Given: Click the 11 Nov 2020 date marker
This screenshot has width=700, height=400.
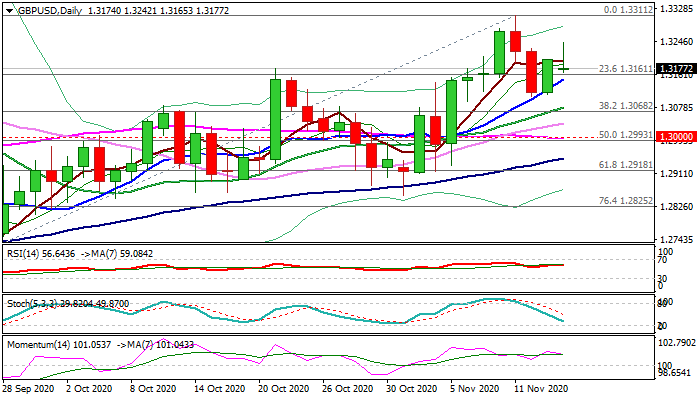Looking at the screenshot, I should tap(540, 388).
